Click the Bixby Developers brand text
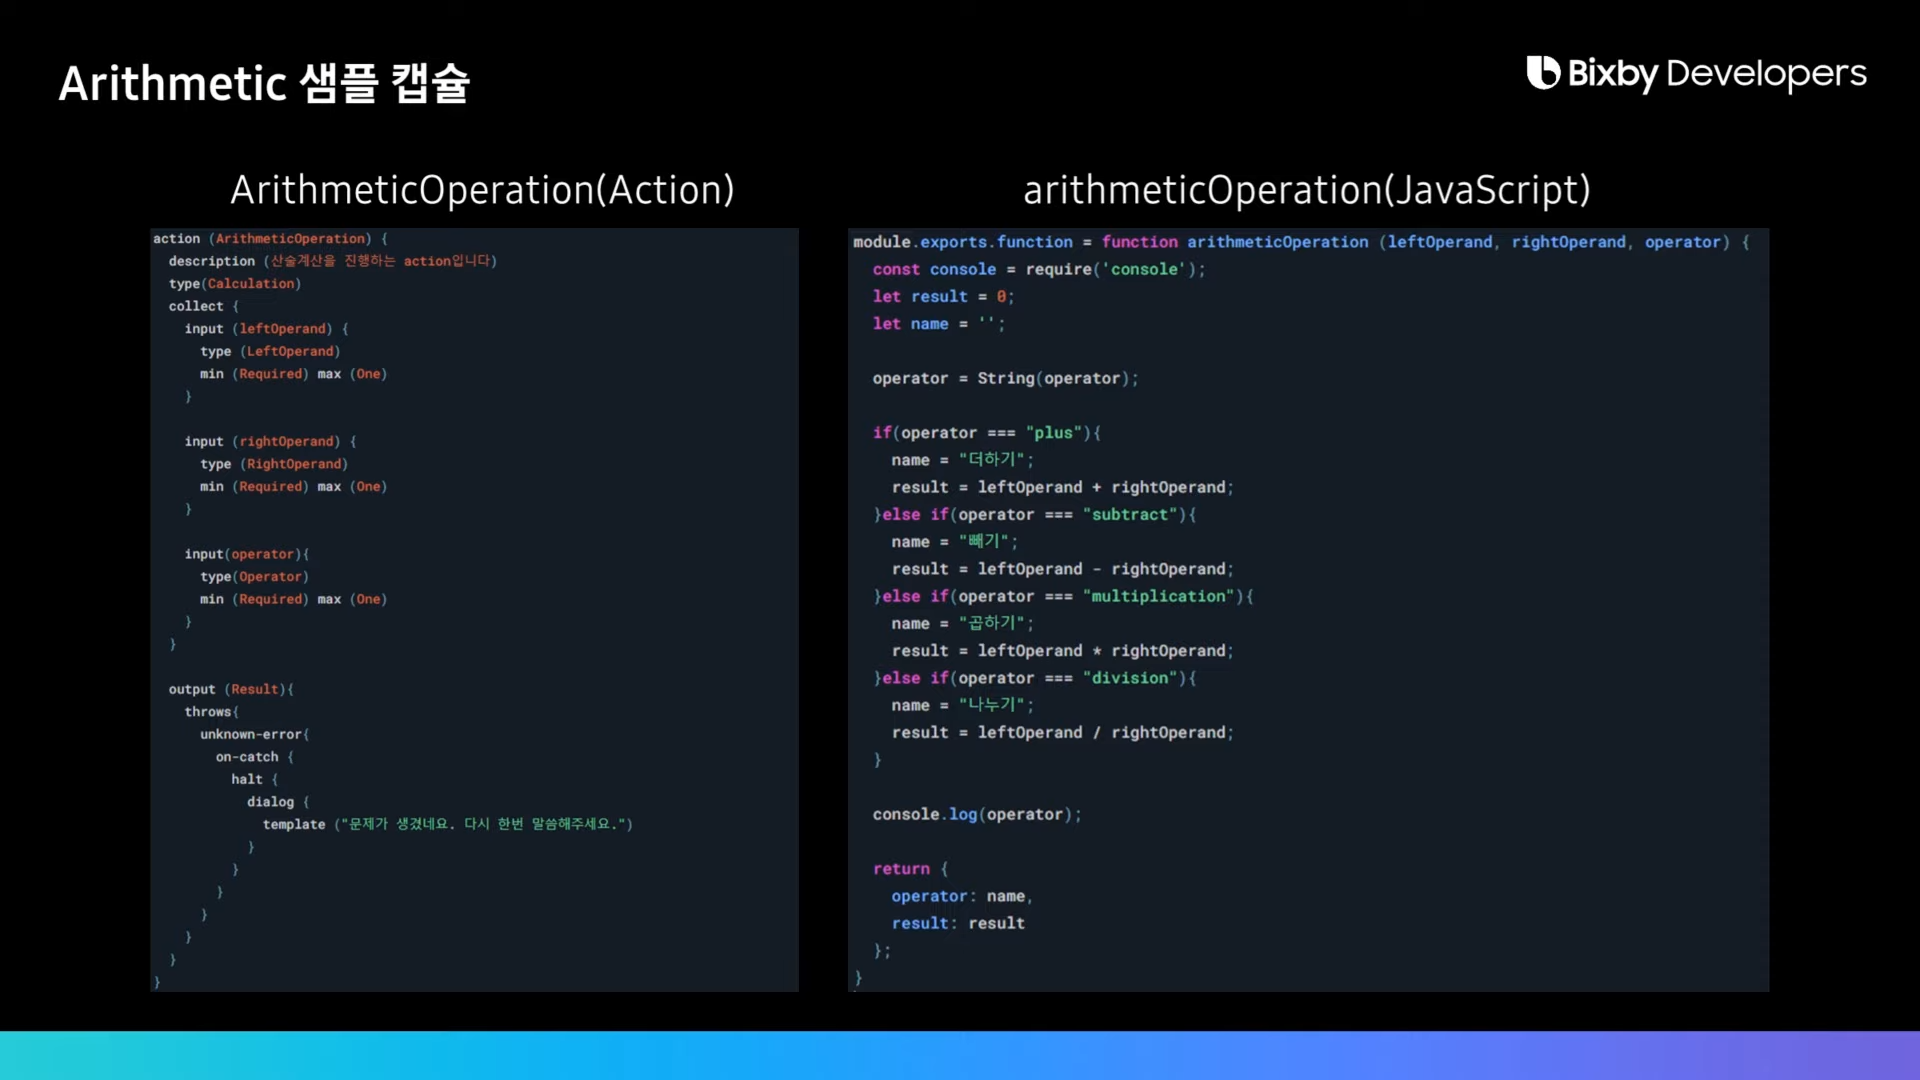Image resolution: width=1920 pixels, height=1080 pixels. point(1716,74)
